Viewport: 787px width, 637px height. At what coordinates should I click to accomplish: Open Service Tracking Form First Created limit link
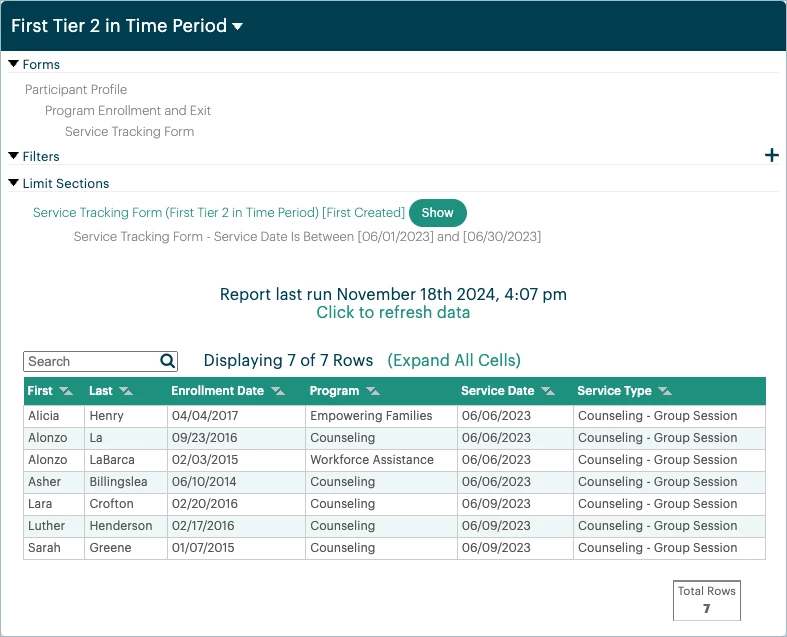coord(219,213)
